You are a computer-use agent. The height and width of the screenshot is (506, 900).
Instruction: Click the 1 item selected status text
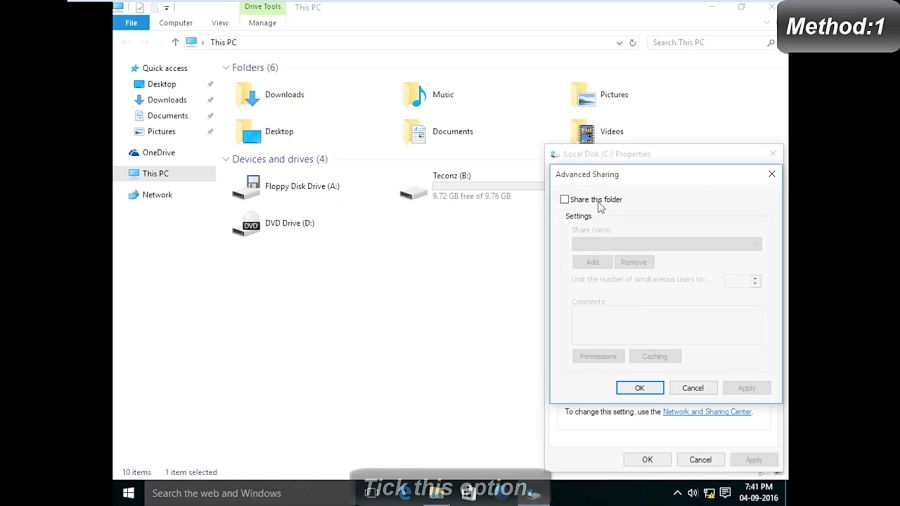coord(191,472)
